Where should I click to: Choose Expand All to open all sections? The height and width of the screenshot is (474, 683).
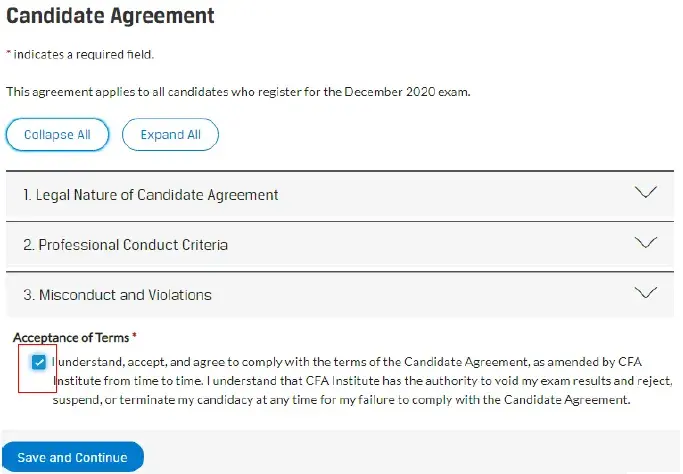170,135
